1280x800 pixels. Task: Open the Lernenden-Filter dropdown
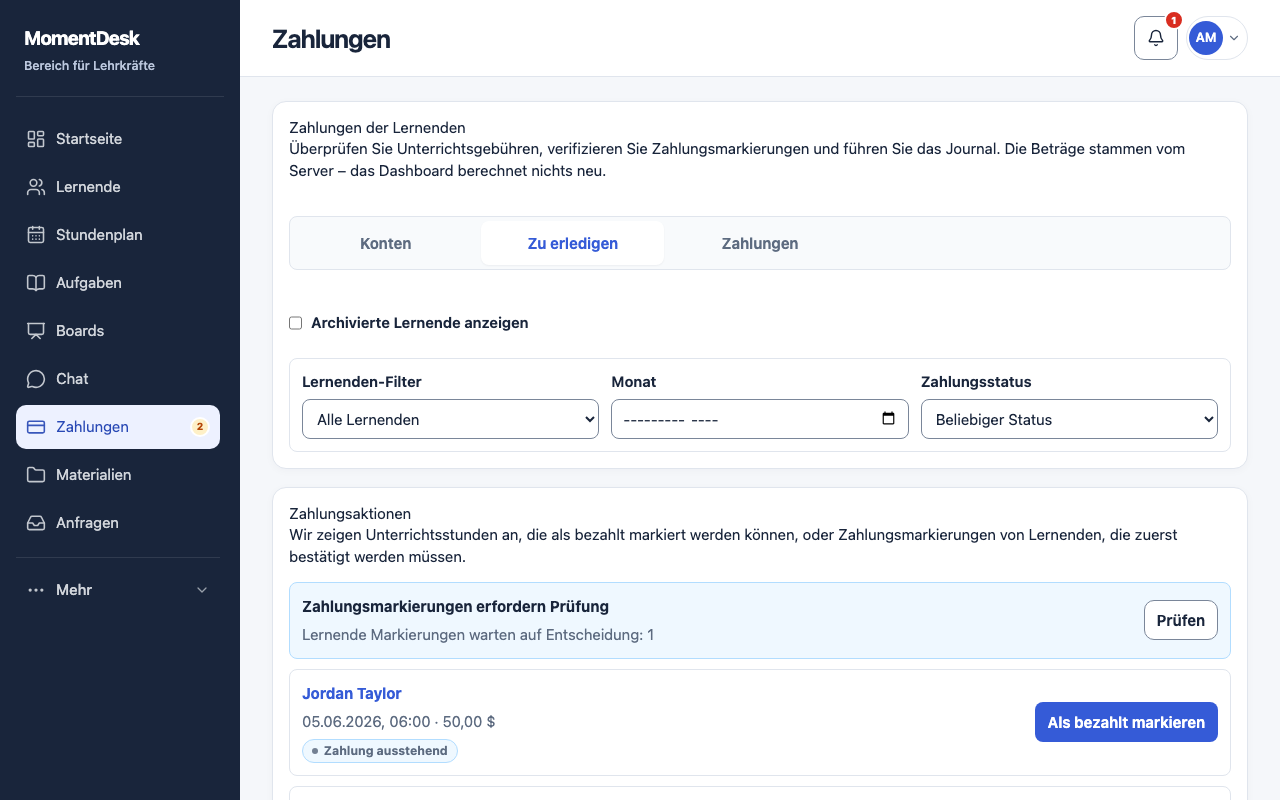(x=450, y=419)
